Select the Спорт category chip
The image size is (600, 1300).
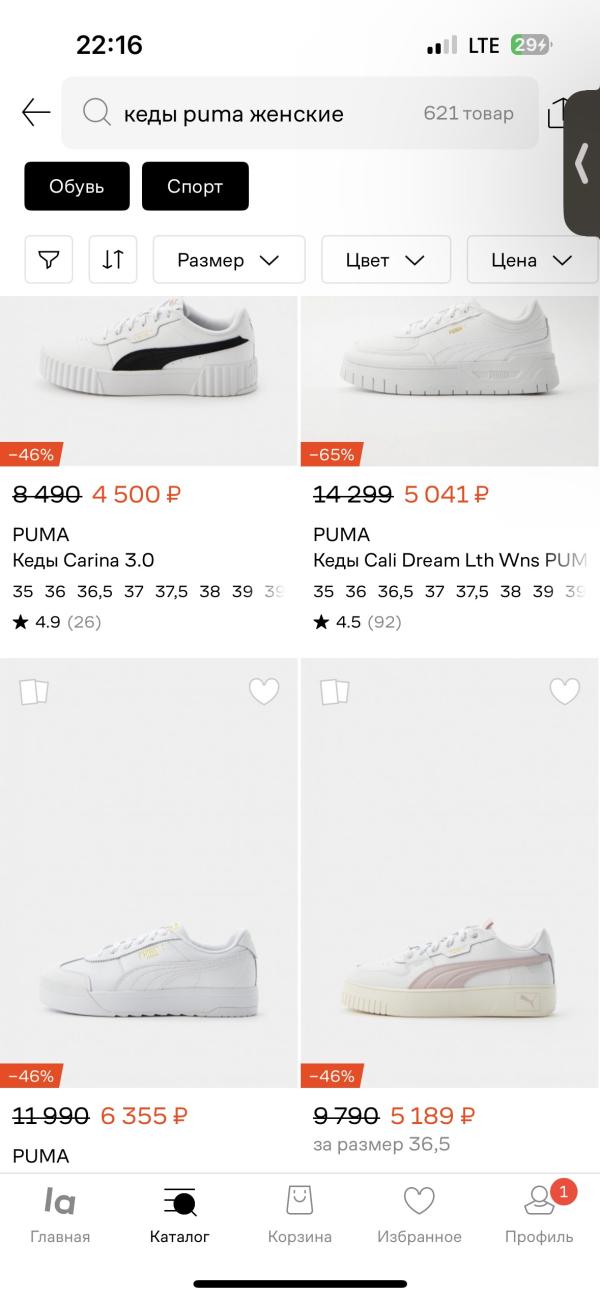195,186
